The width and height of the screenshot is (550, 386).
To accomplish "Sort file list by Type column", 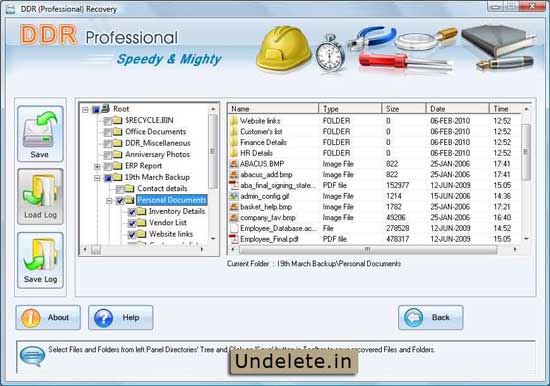I will (350, 109).
